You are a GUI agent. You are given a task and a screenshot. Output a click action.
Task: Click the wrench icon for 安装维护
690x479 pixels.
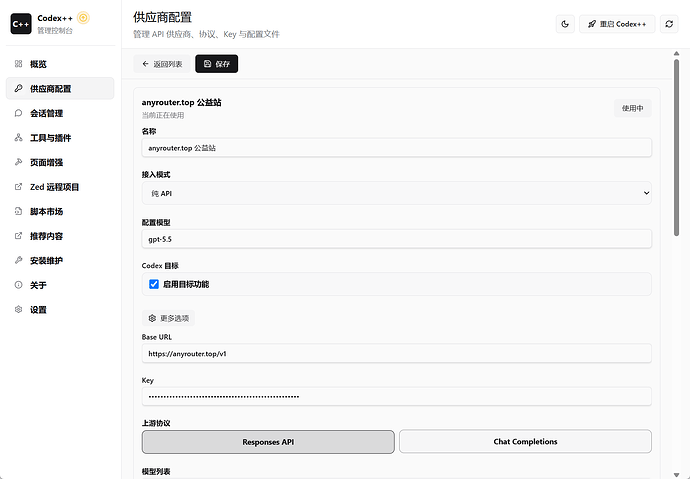coord(18,260)
